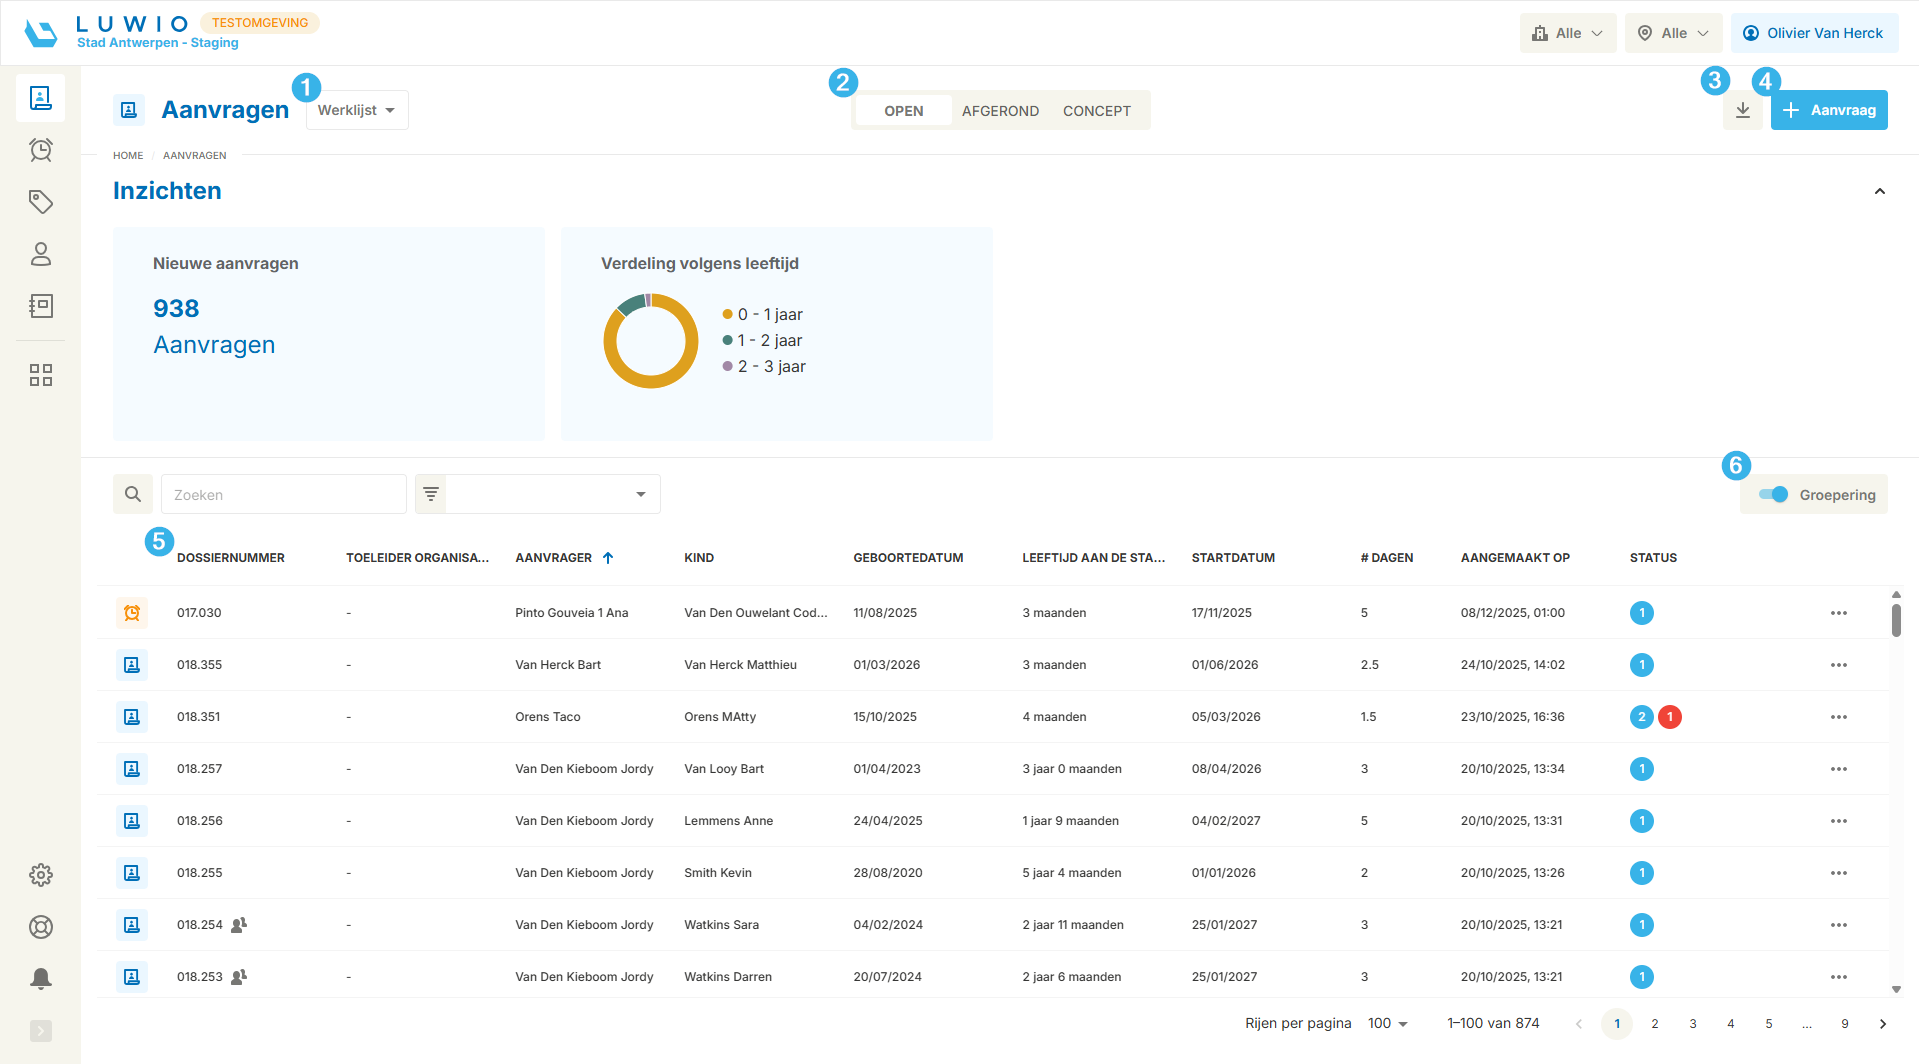Open the dashboard grid icon in sidebar

click(x=41, y=375)
